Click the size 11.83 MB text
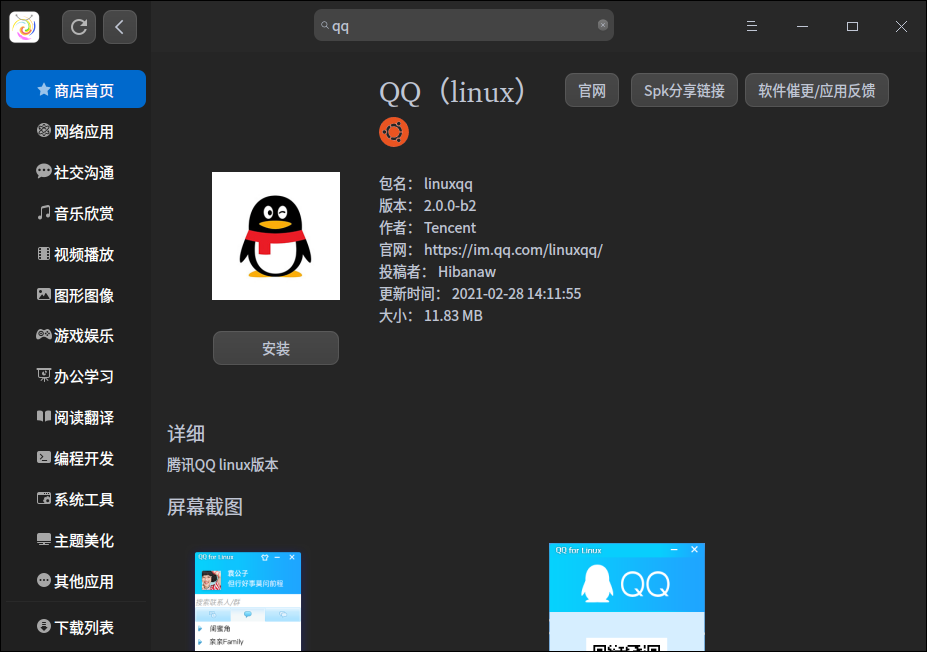Screen dimensions: 927x652 tap(453, 316)
